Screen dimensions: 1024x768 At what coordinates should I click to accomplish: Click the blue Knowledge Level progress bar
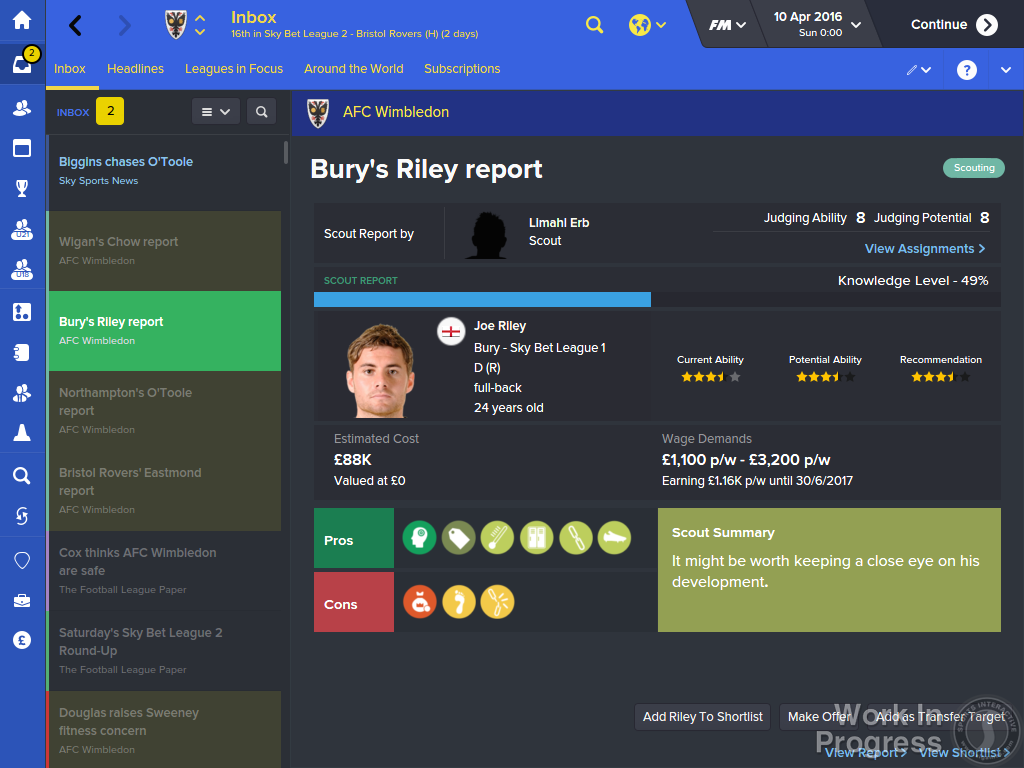tap(482, 300)
